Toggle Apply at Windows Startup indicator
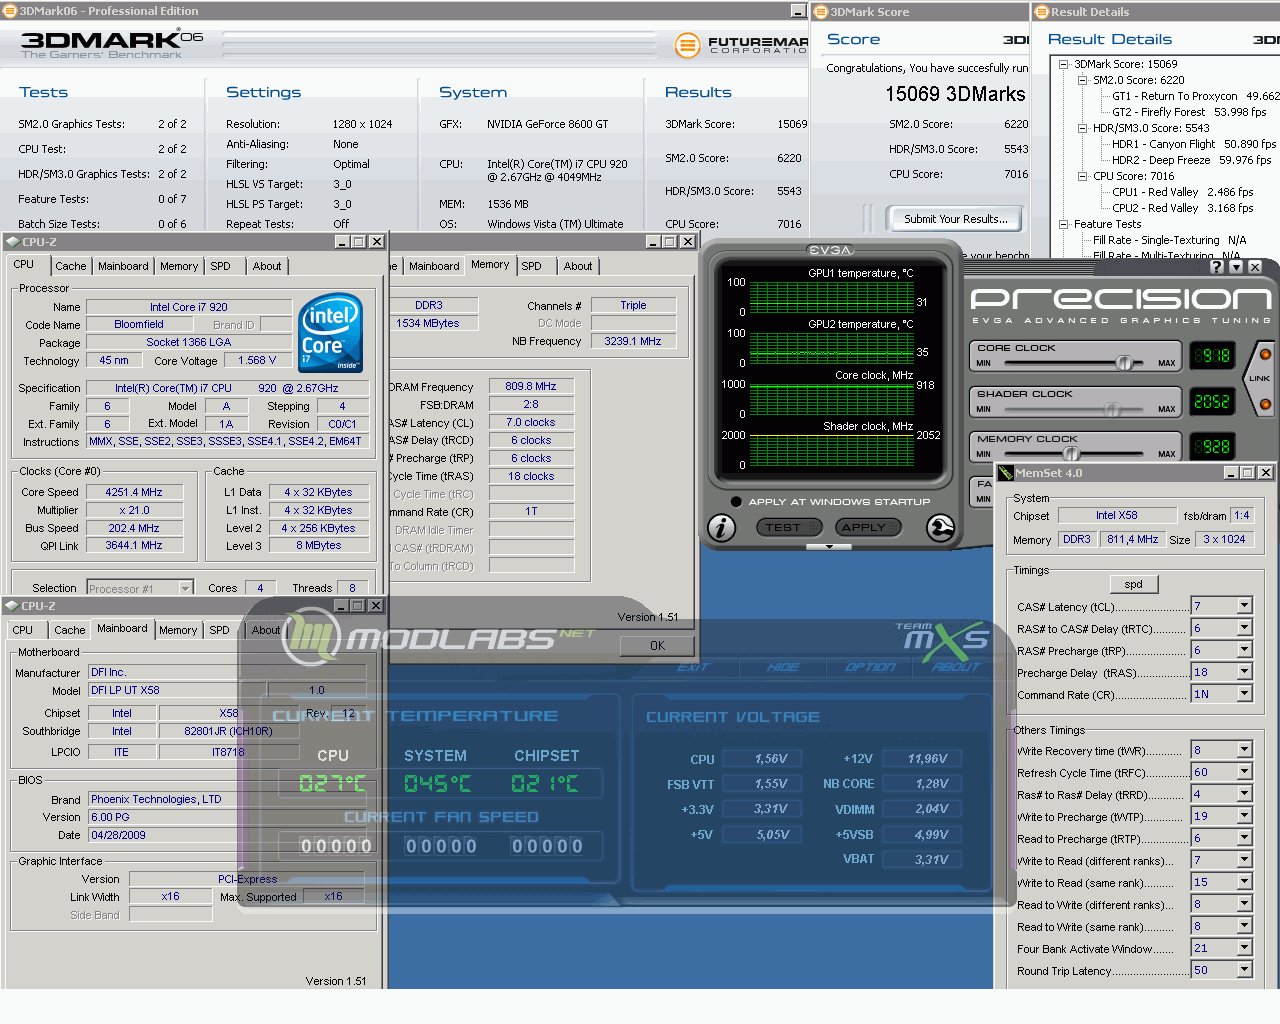 736,502
